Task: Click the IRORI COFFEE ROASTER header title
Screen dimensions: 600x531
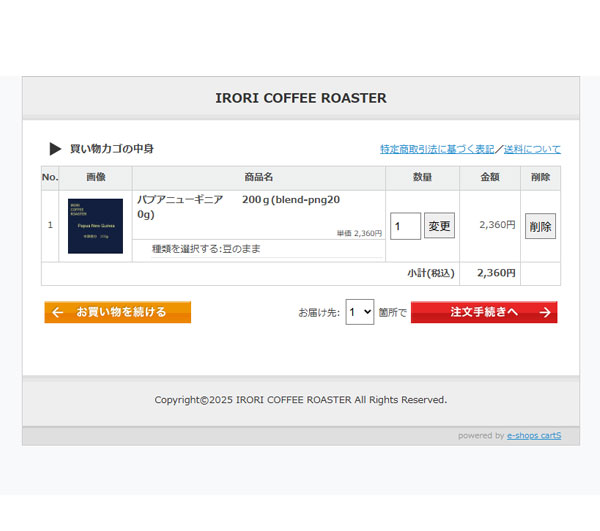Action: click(301, 98)
